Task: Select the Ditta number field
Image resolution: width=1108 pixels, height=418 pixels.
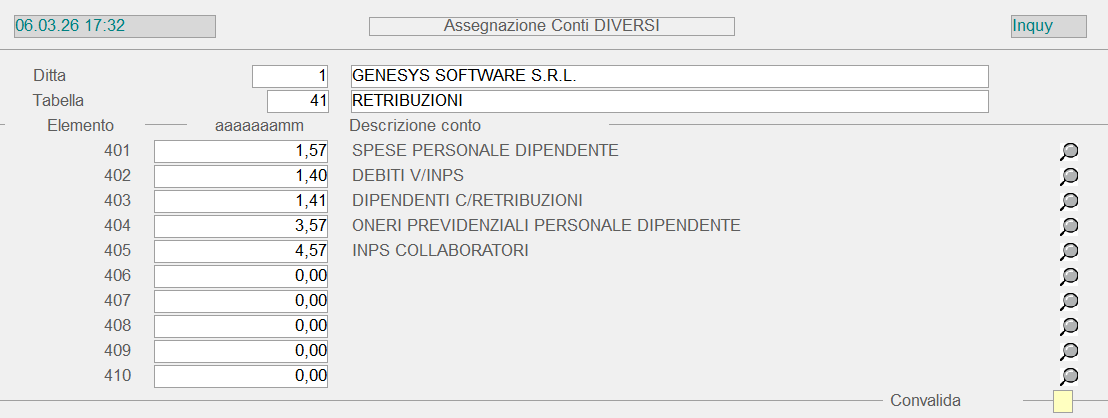Action: 290,76
